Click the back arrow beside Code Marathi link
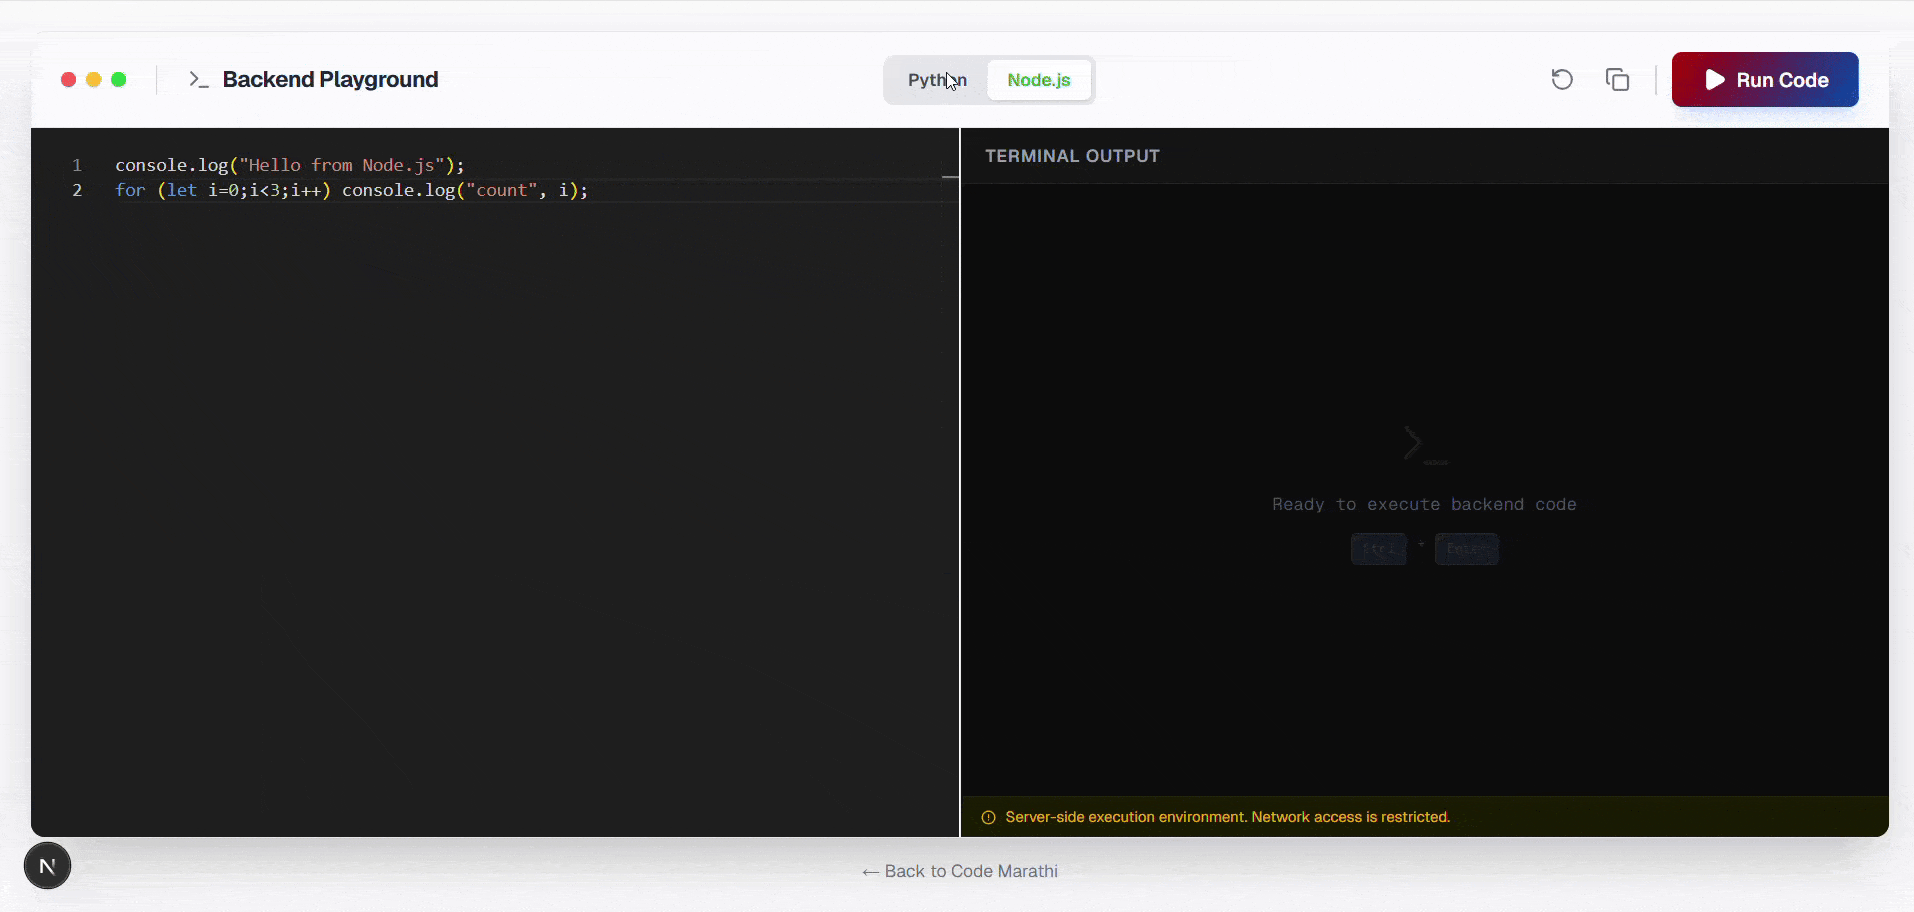 tap(869, 871)
